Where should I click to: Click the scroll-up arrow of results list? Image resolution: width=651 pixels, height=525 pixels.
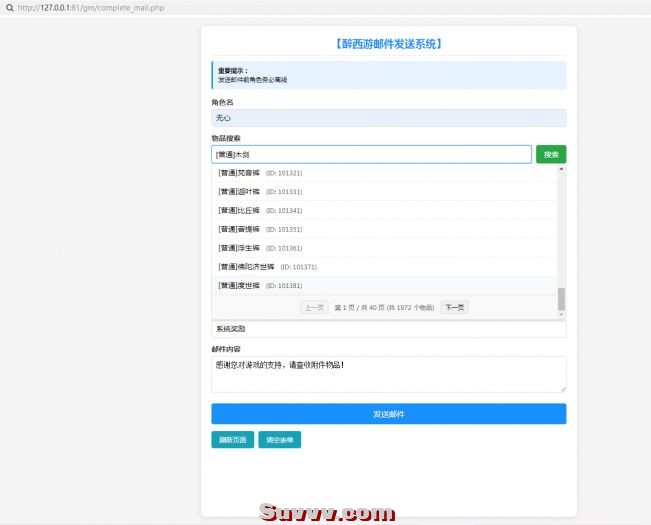(x=561, y=169)
